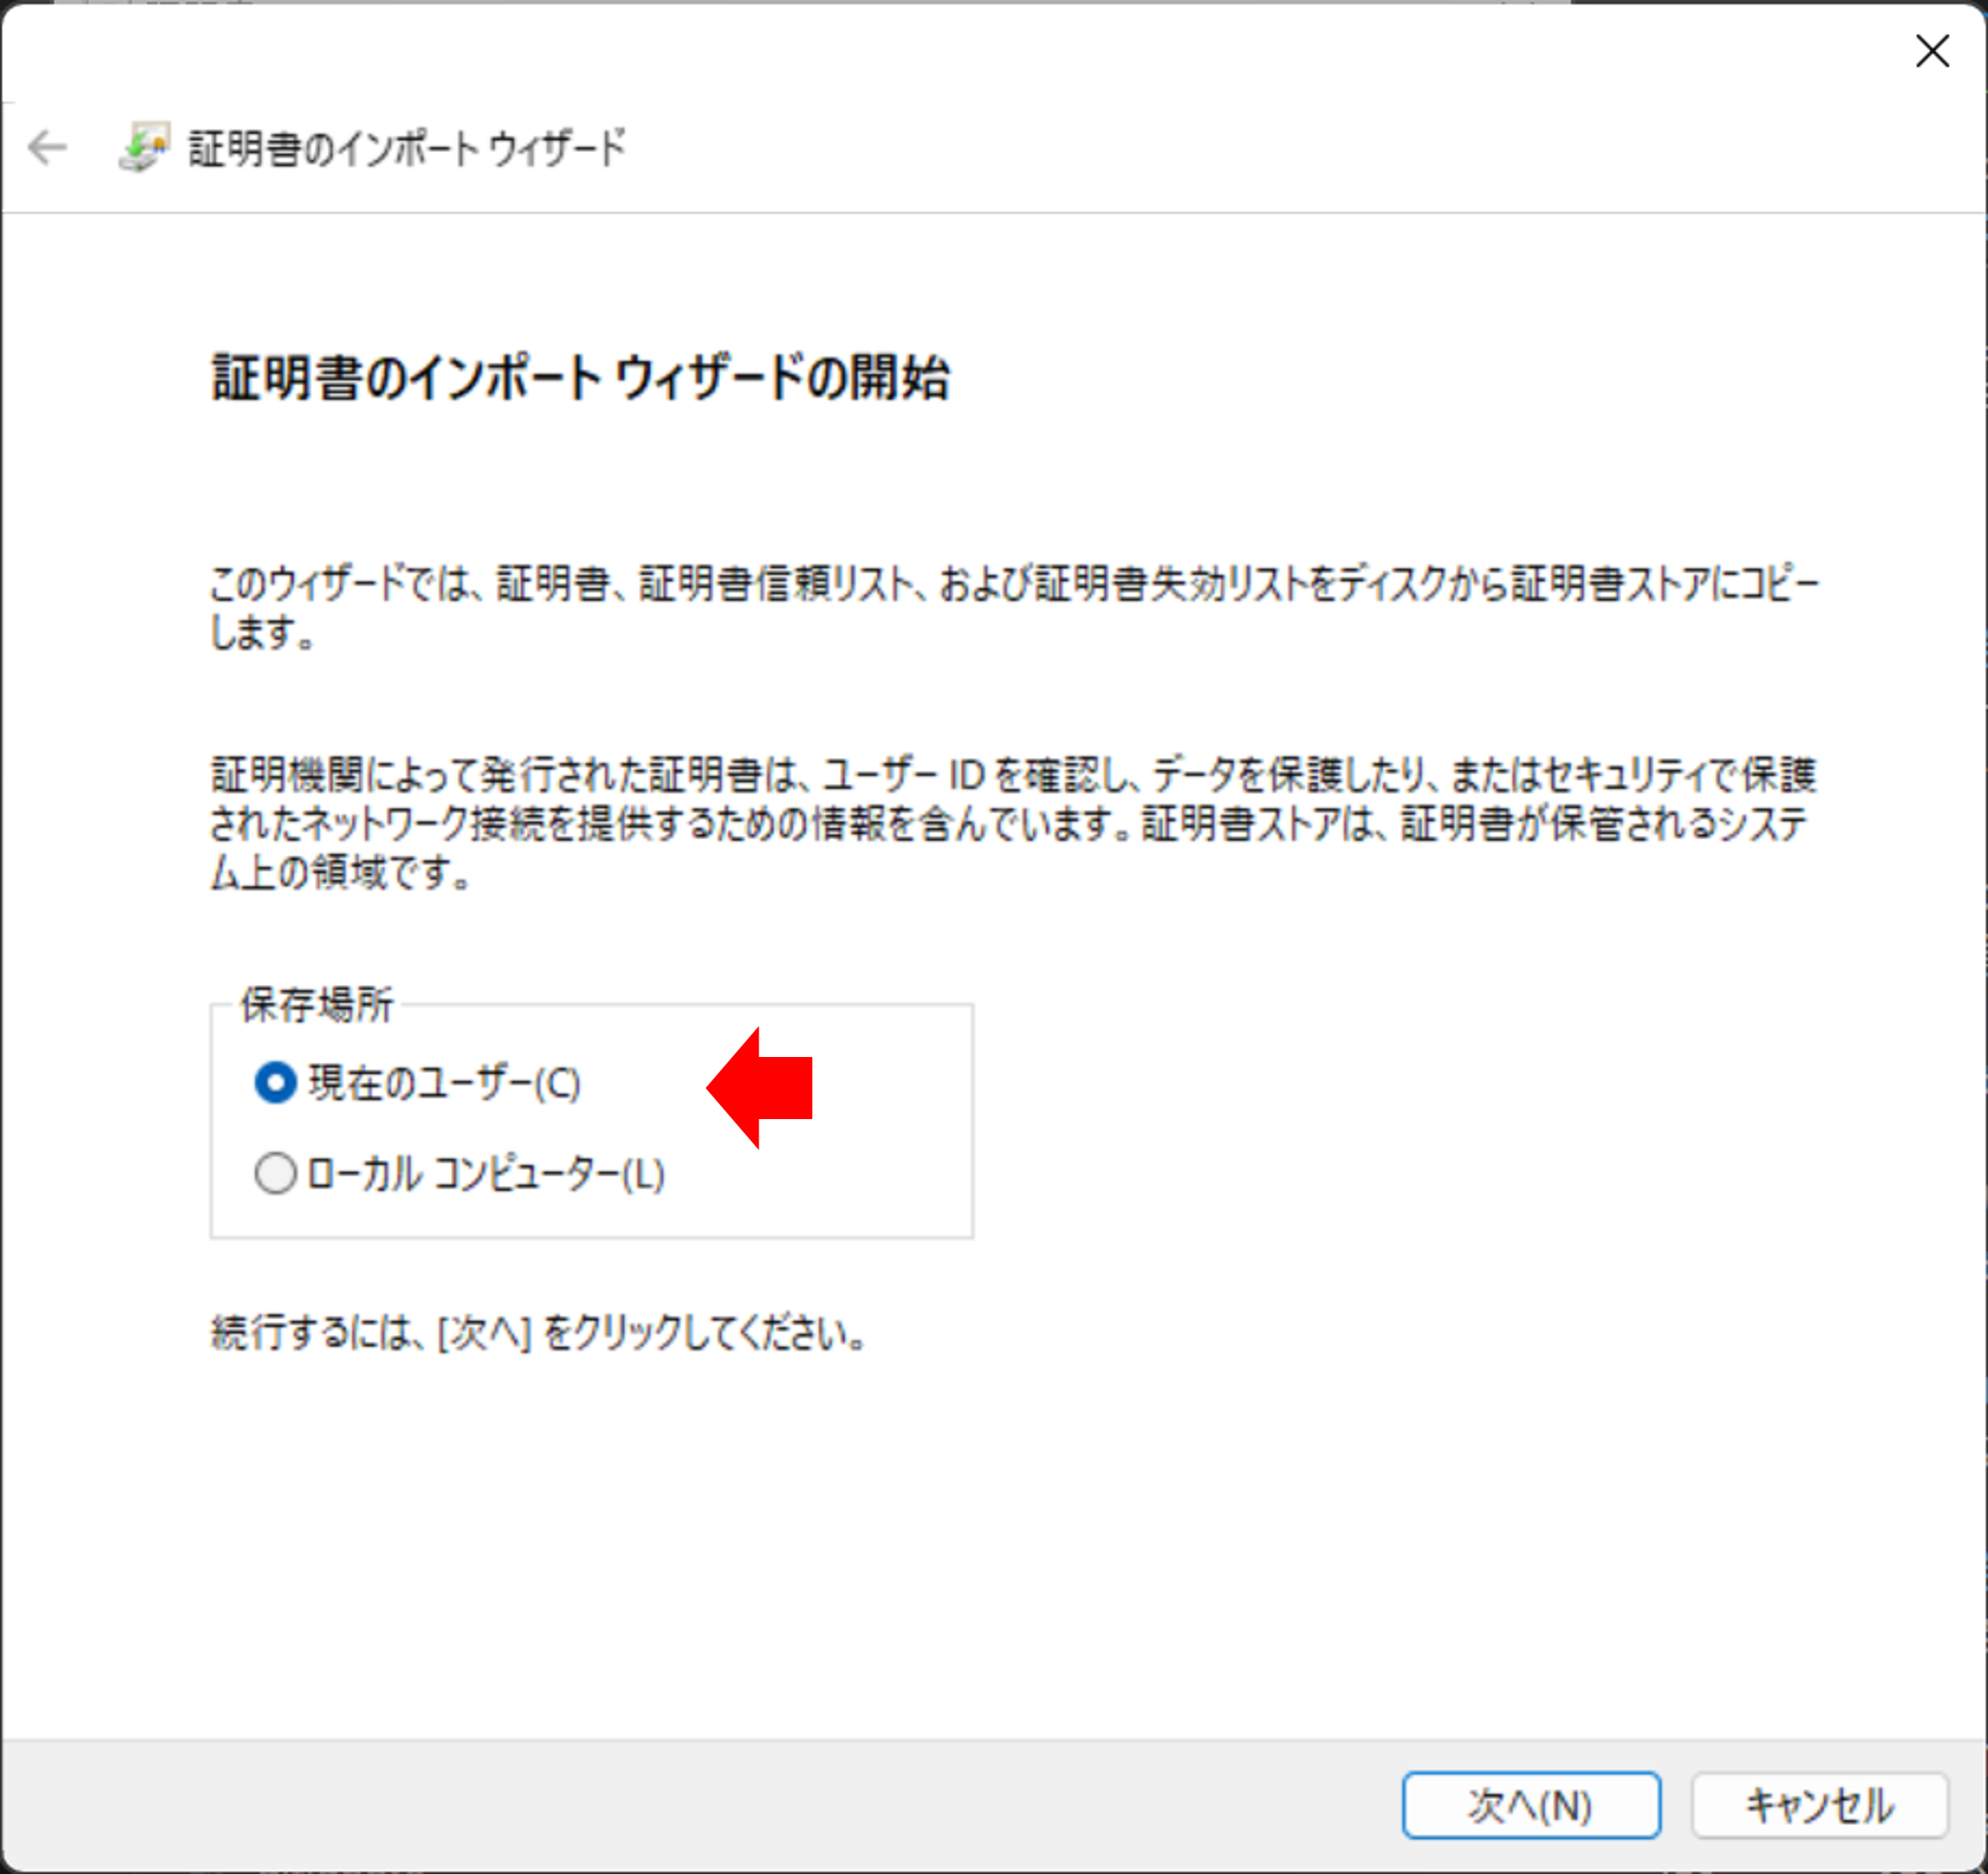Image resolution: width=1988 pixels, height=1874 pixels.
Task: Click the 現在のユーザー(C) label text
Action: pyautogui.click(x=443, y=1083)
